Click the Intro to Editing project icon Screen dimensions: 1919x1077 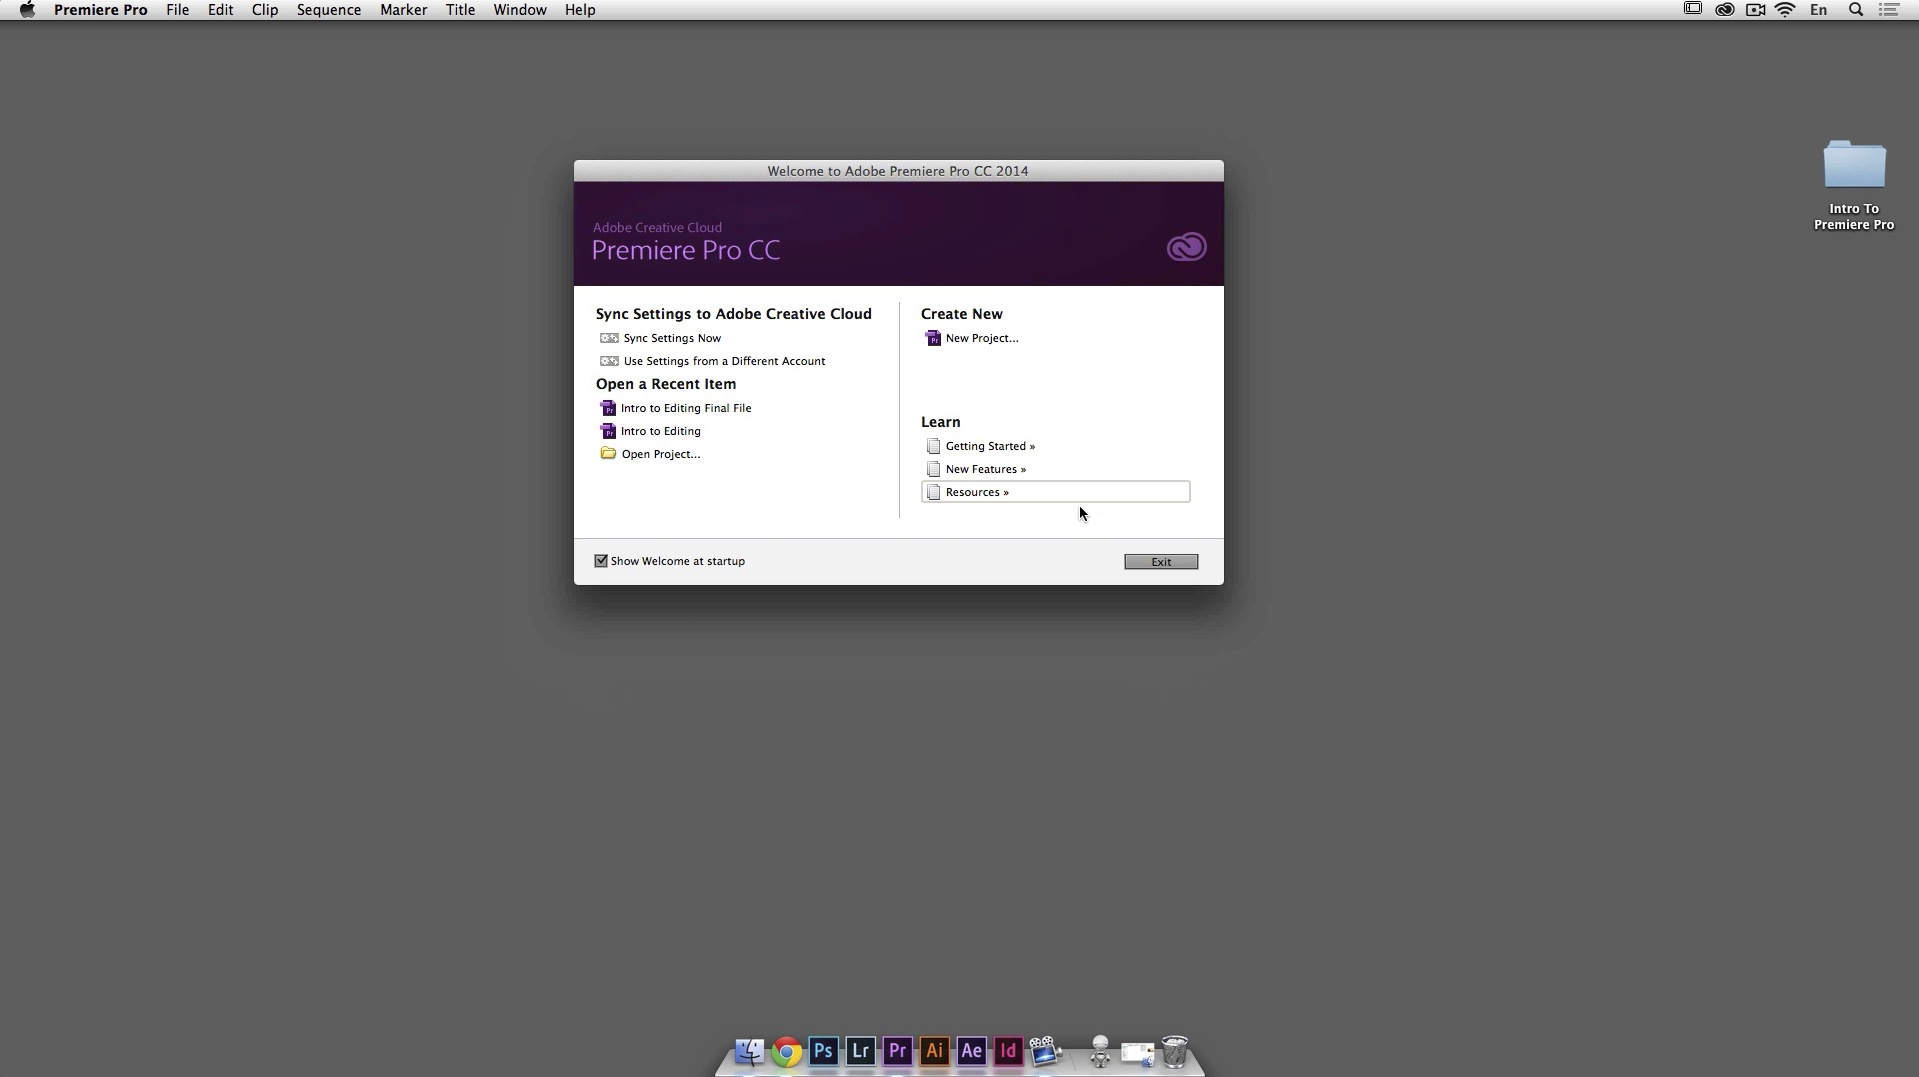[x=608, y=431]
